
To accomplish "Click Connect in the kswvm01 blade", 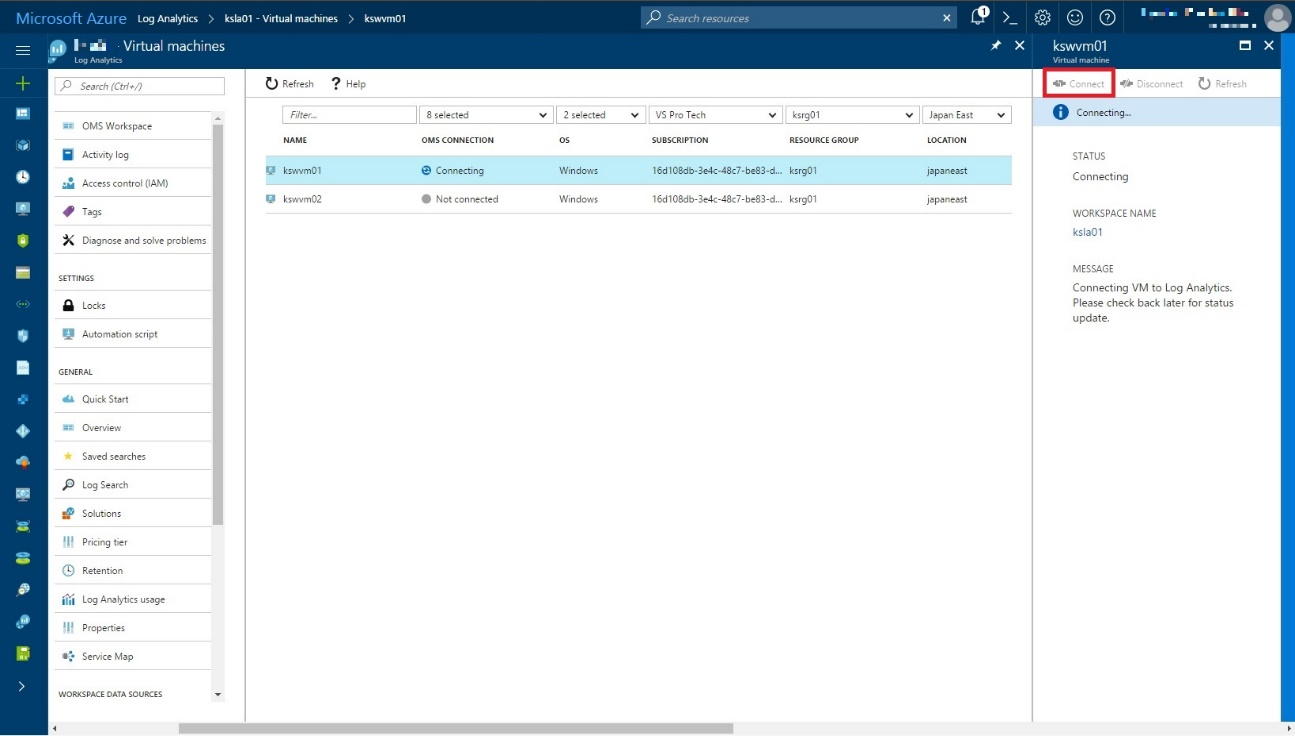I will point(1079,84).
